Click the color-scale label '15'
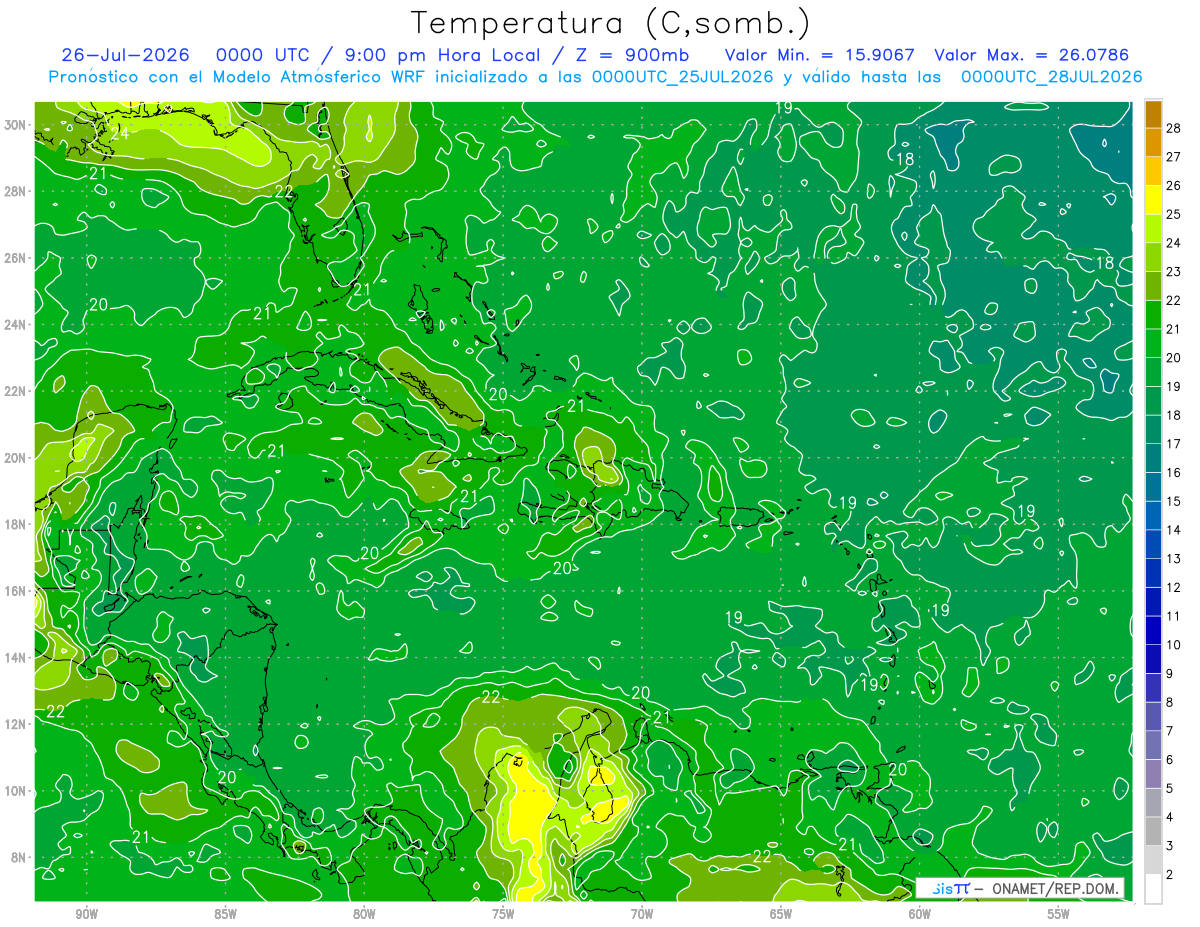1200x927 pixels. [1174, 501]
